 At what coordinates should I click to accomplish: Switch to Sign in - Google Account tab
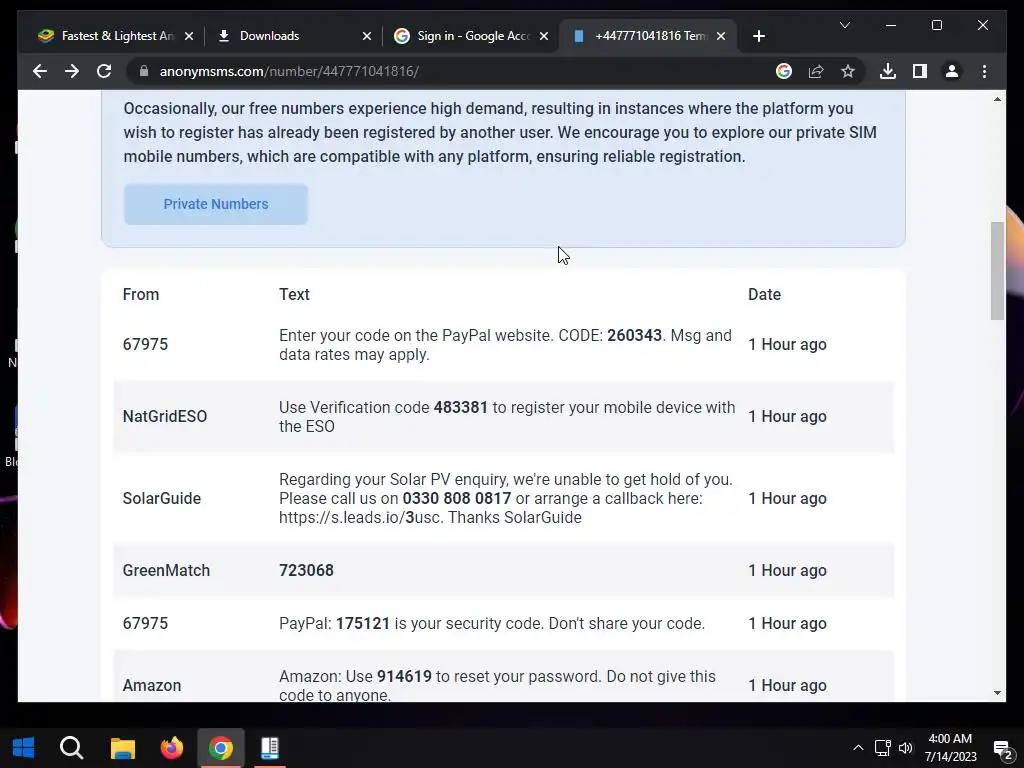[472, 36]
